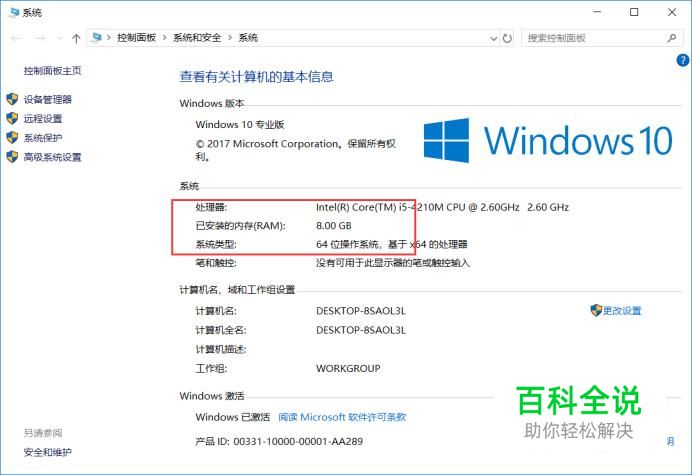Open 控制面板主页 link
This screenshot has height=475, width=692.
pos(53,71)
